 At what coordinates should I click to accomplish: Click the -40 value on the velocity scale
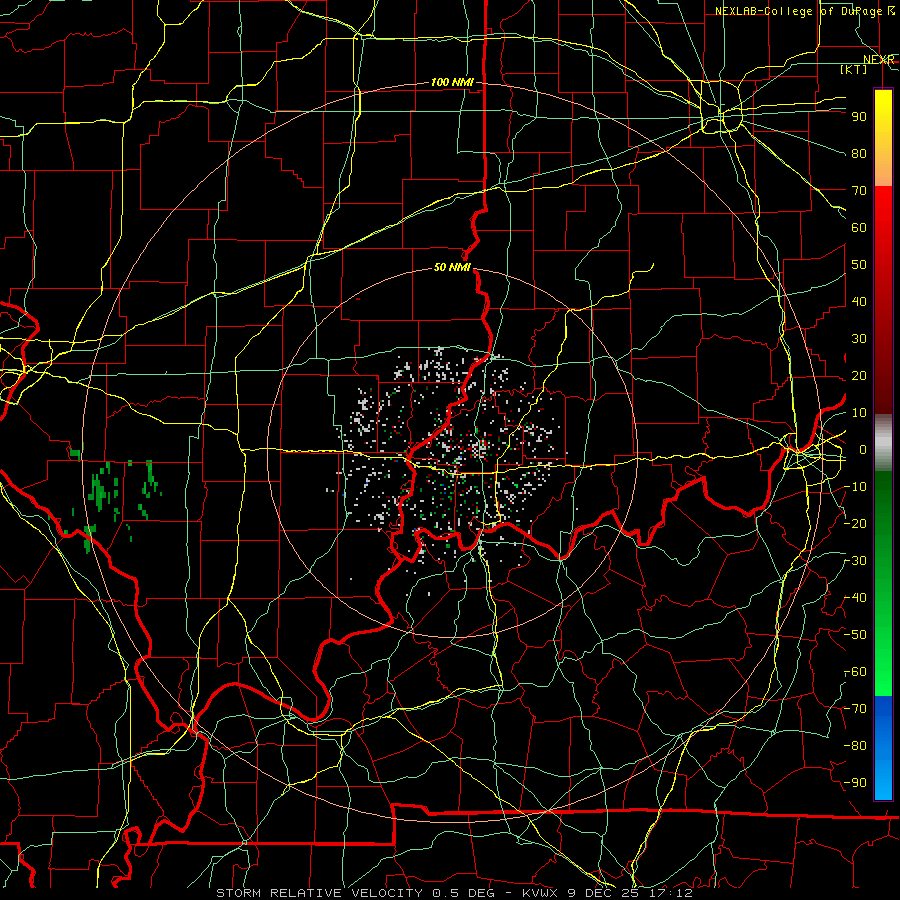[856, 598]
